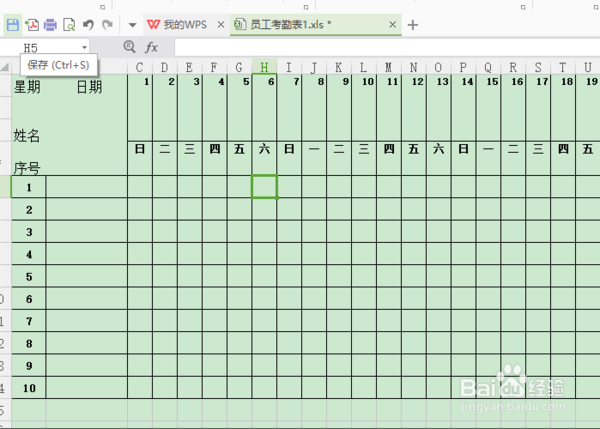
Task: Click the active cell H5
Action: pyautogui.click(x=264, y=187)
